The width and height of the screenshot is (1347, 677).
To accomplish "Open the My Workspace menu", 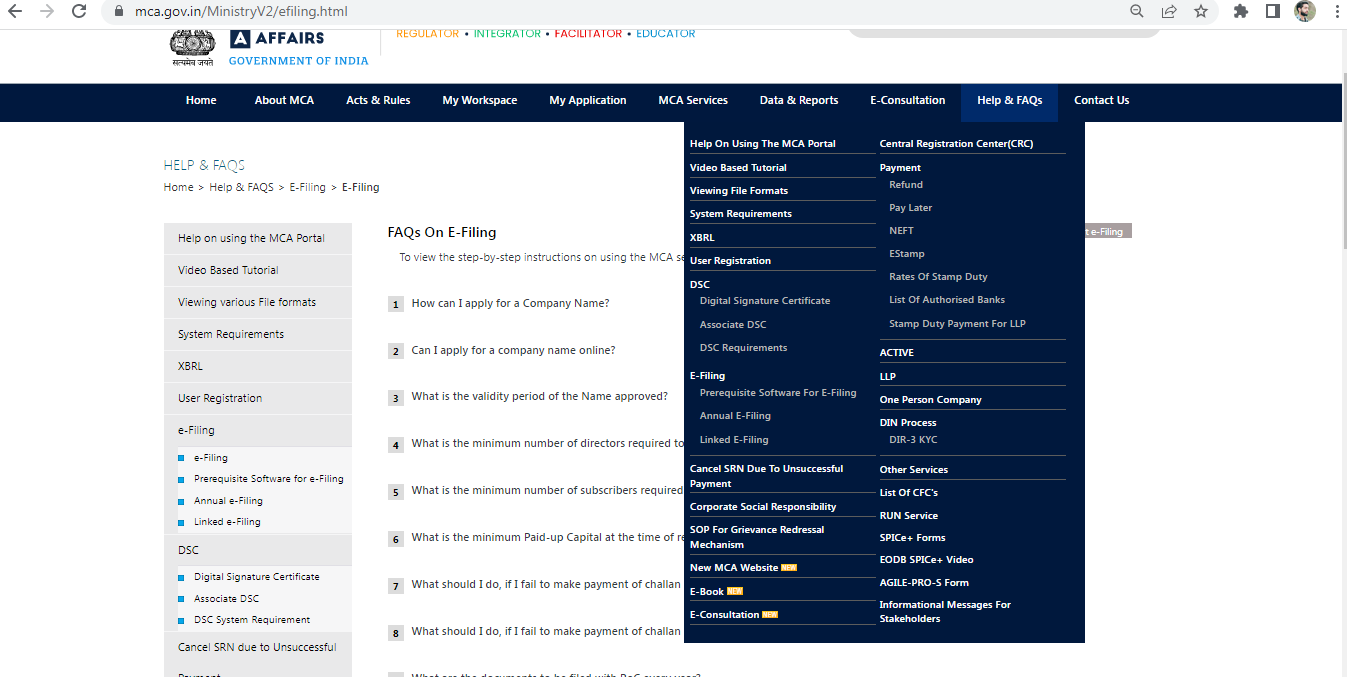I will pyautogui.click(x=480, y=100).
